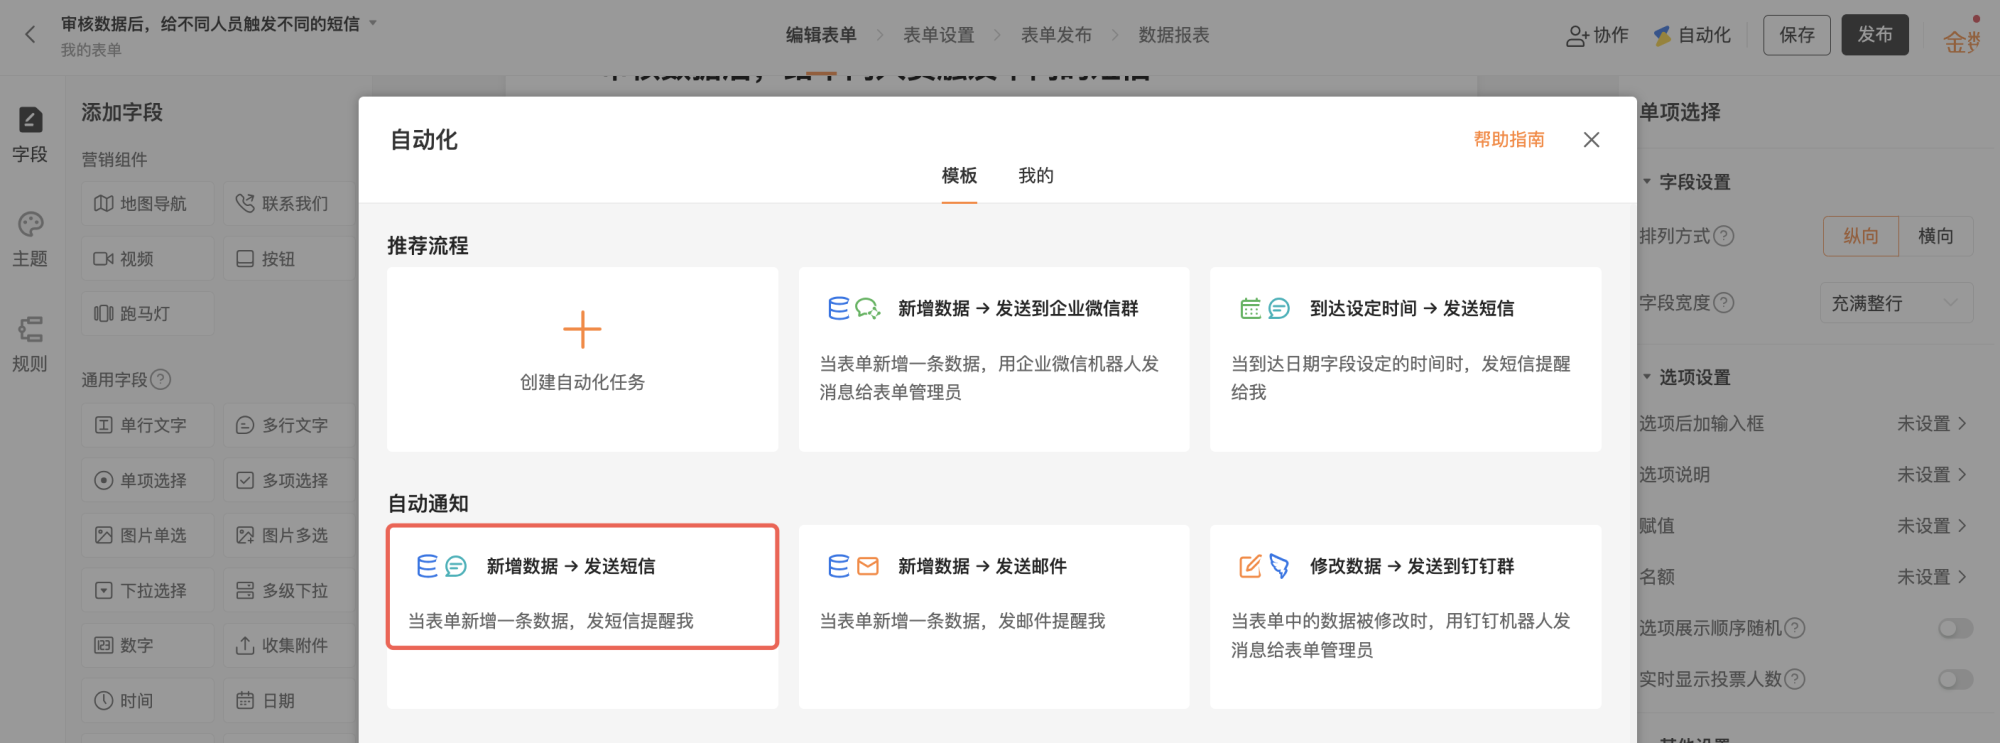2000x743 pixels.
Task: Select 新增数据→发送到企业微信群 template
Action: (x=994, y=359)
